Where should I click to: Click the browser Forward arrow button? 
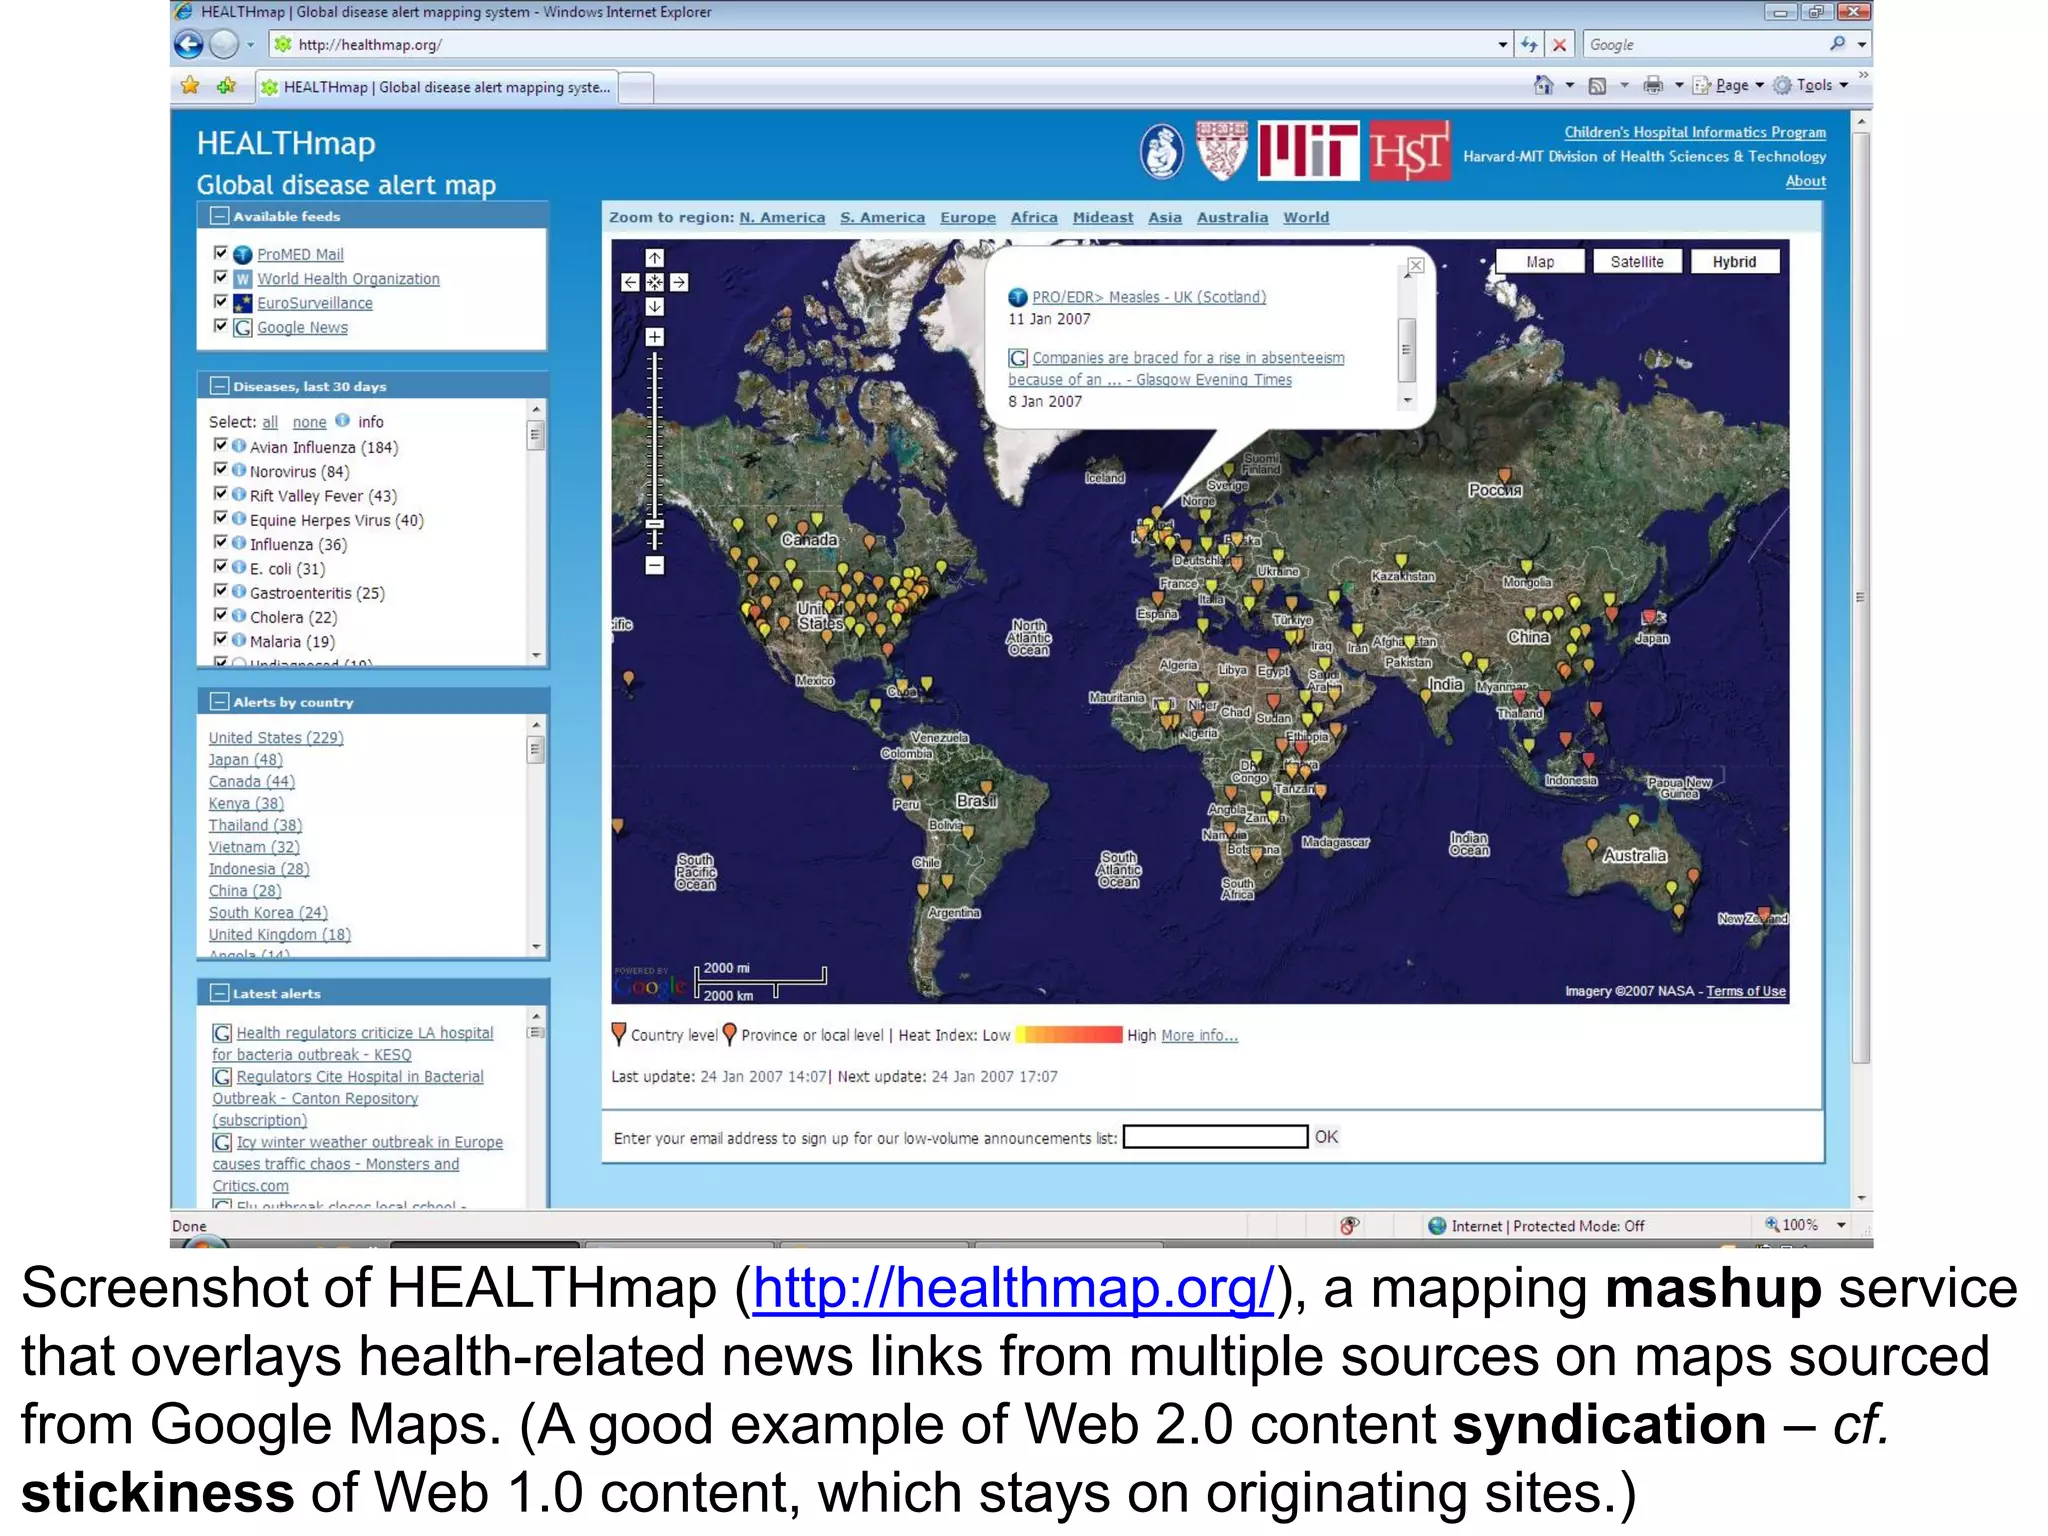[224, 44]
